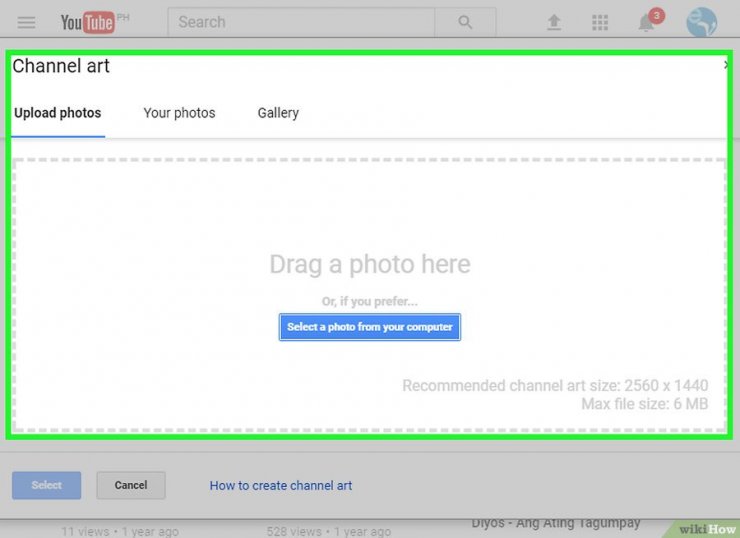The width and height of the screenshot is (740, 538).
Task: Switch to the Your photos tab
Action: [179, 113]
